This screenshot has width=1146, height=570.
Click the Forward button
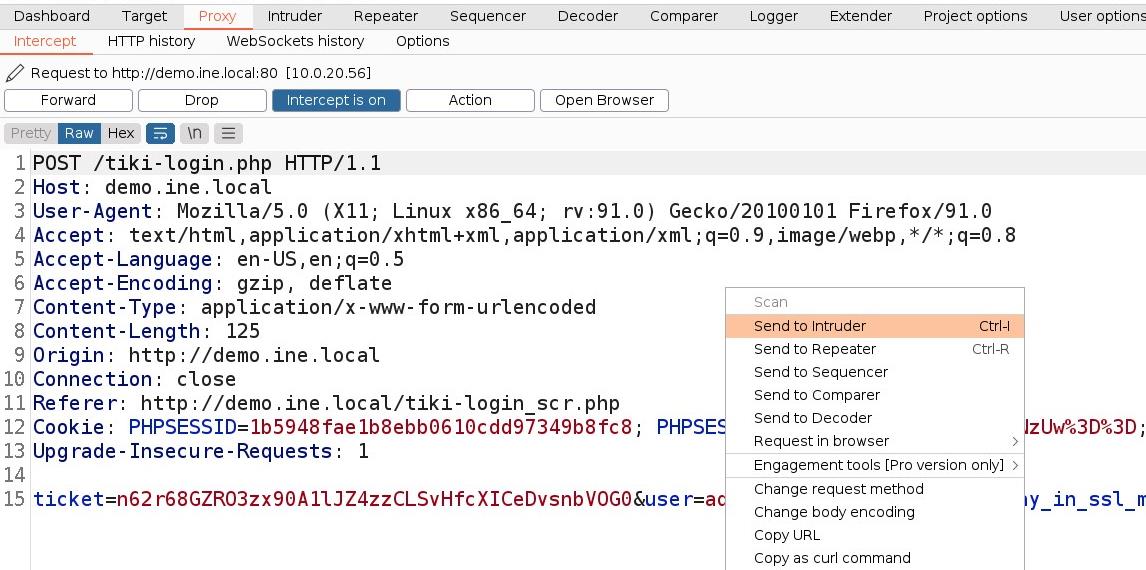point(68,100)
